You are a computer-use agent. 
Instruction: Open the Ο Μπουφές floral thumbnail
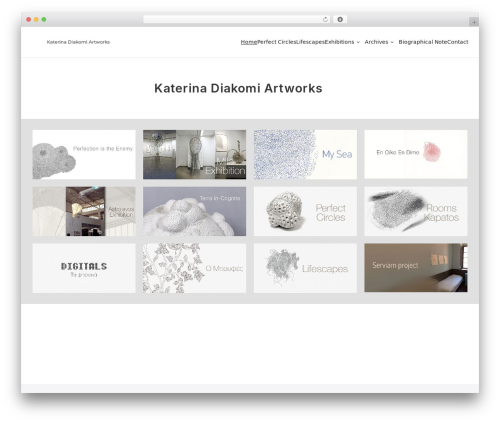tap(195, 268)
